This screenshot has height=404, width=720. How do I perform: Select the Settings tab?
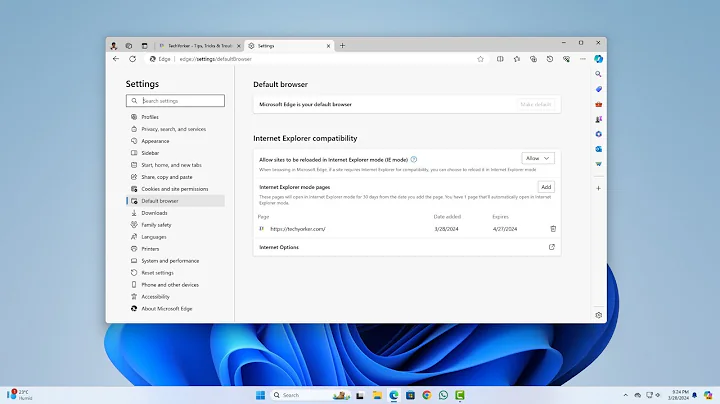coord(289,46)
